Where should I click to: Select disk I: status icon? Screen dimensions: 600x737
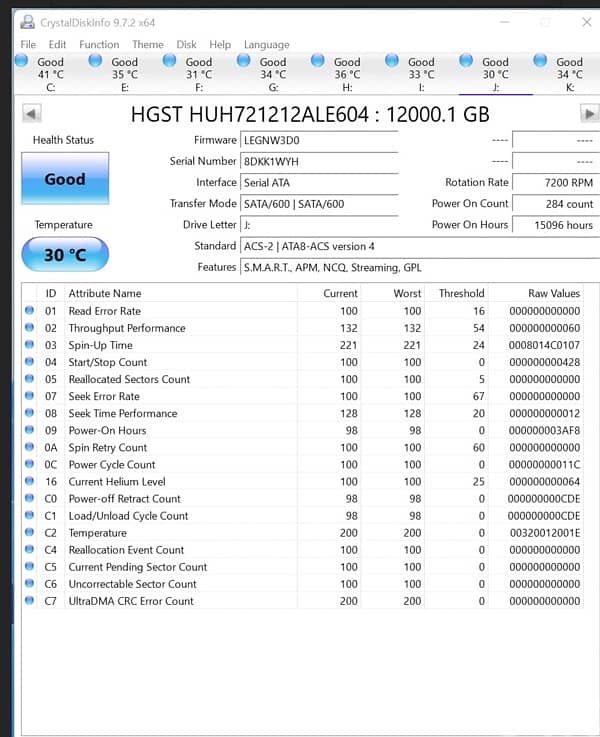(392, 60)
